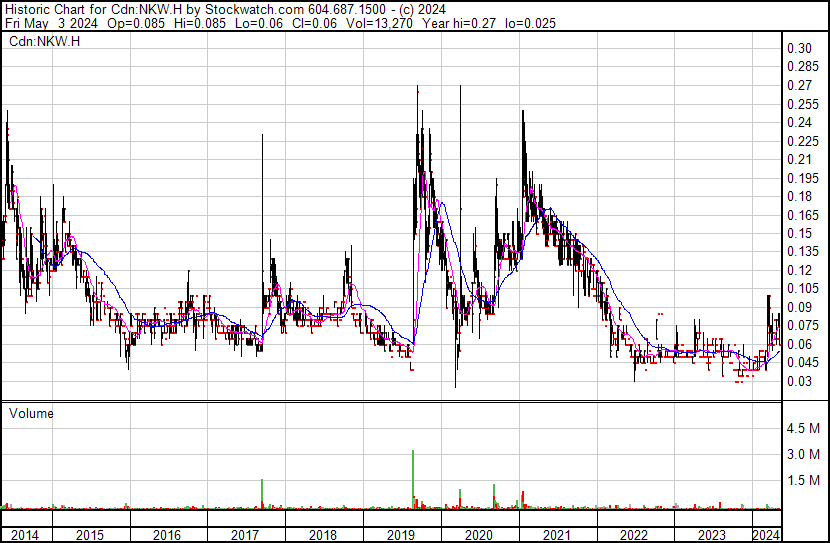This screenshot has width=830, height=543.
Task: Click the 0.255 price axis label
Action: (803, 104)
